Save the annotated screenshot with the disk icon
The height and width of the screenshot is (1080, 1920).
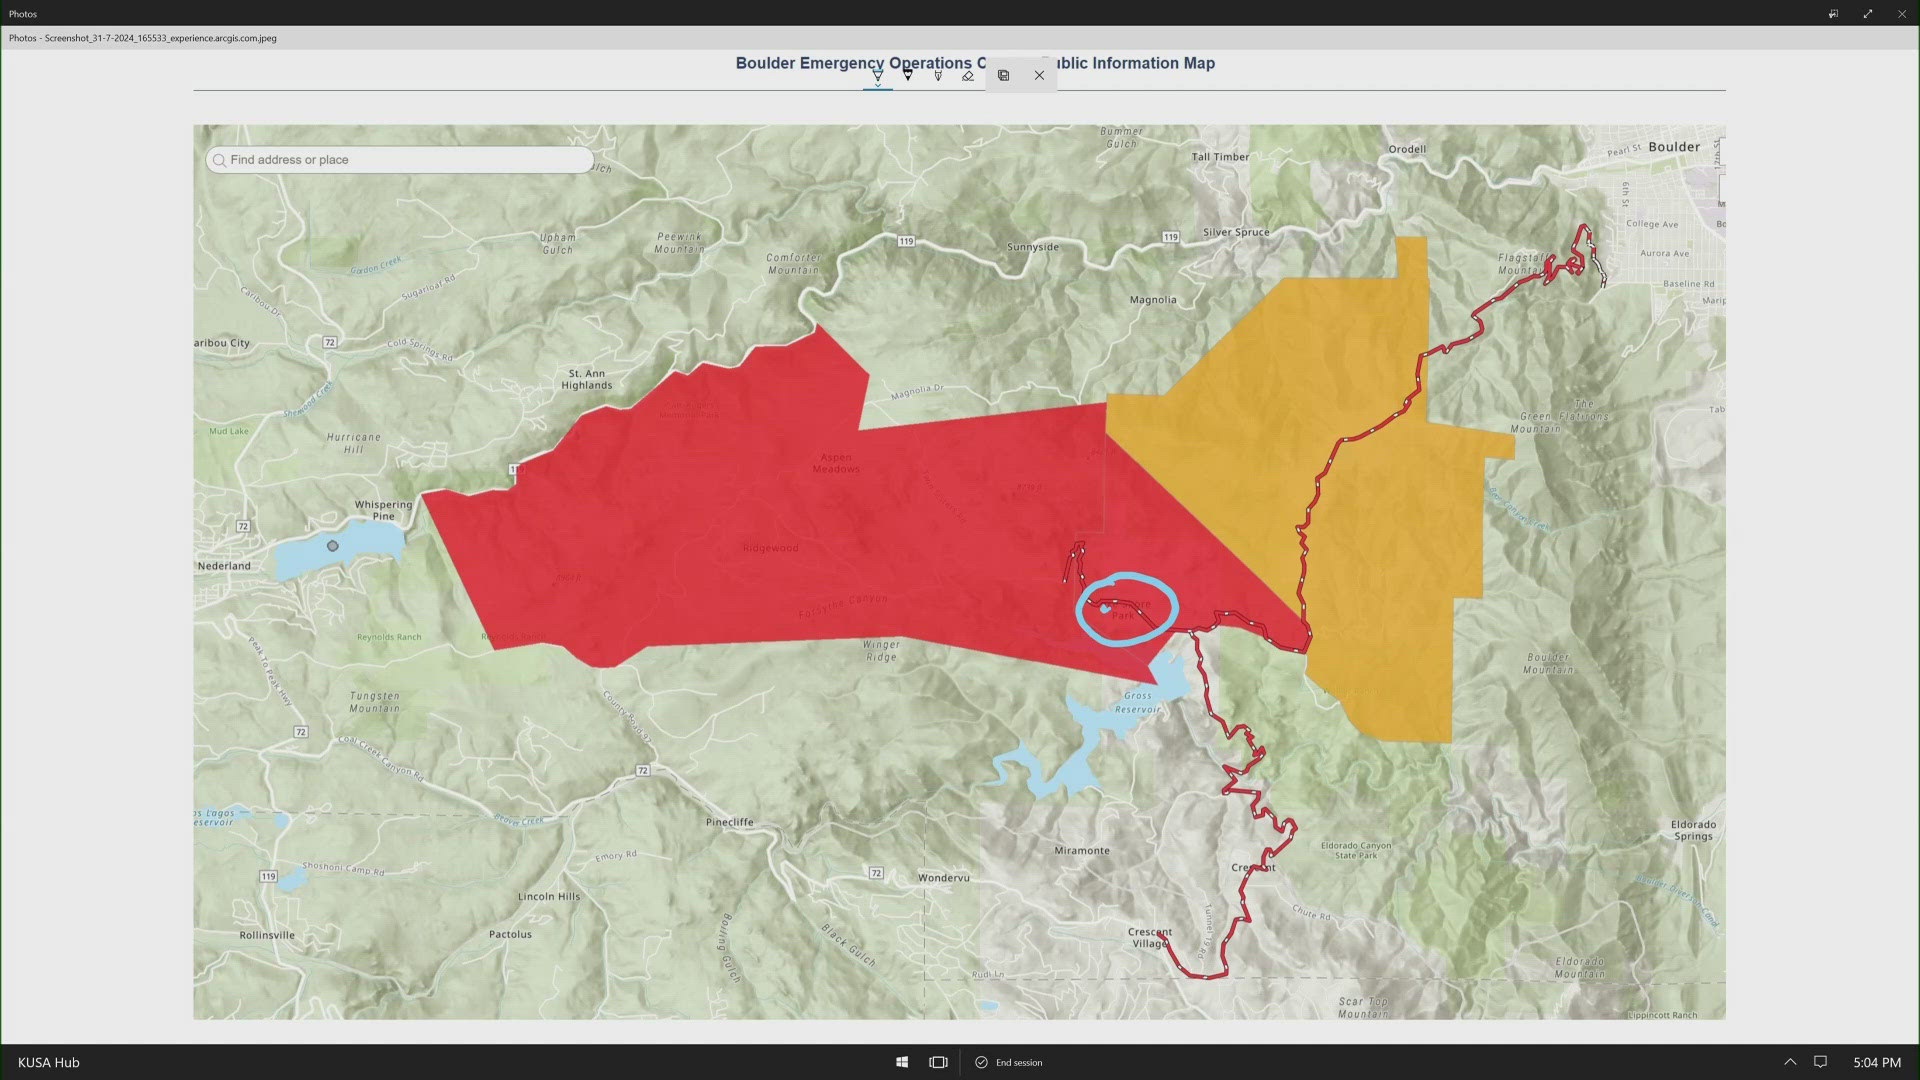(1003, 76)
